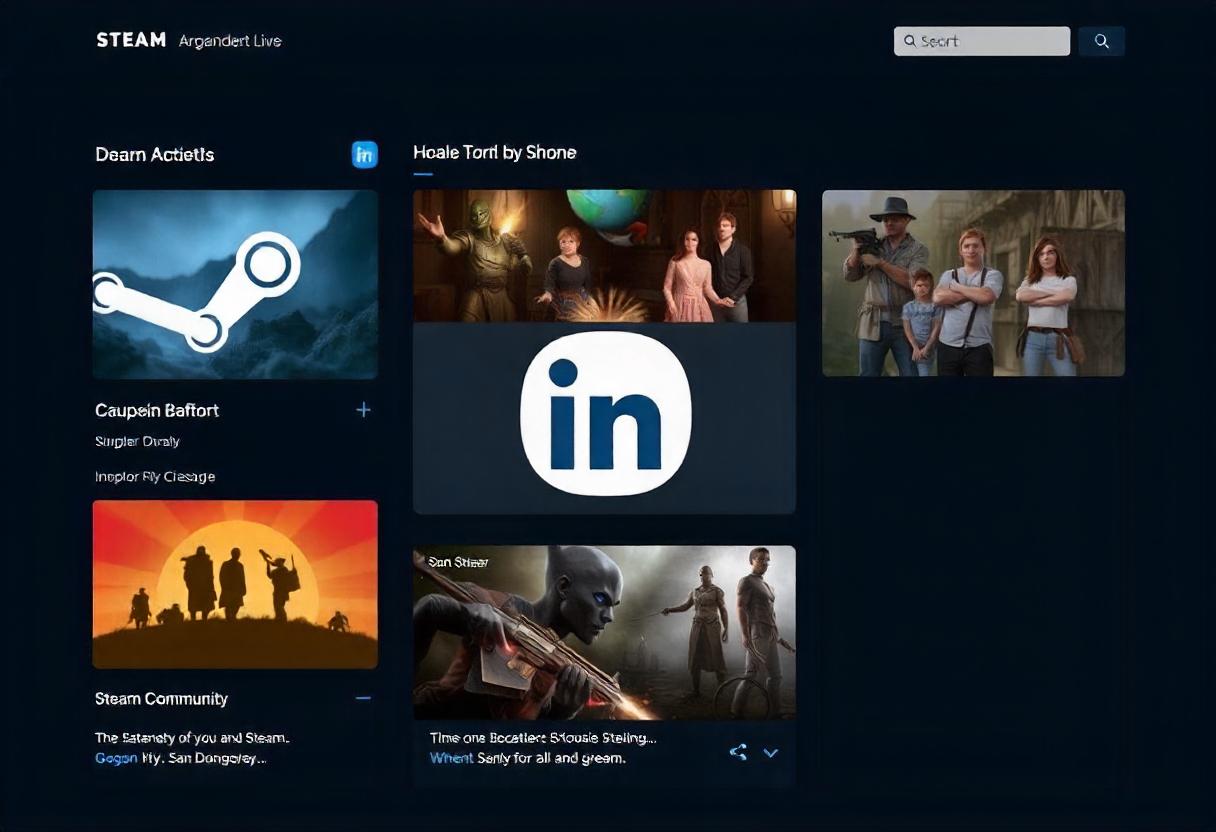Open the sunset silhouettes thumbnail
Viewport: 1216px width, 832px height.
[x=235, y=584]
